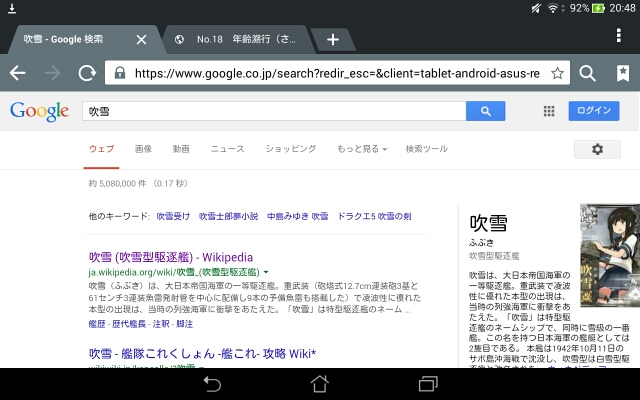Click related keyword 吹雪受け
The width and height of the screenshot is (640, 400).
point(174,215)
